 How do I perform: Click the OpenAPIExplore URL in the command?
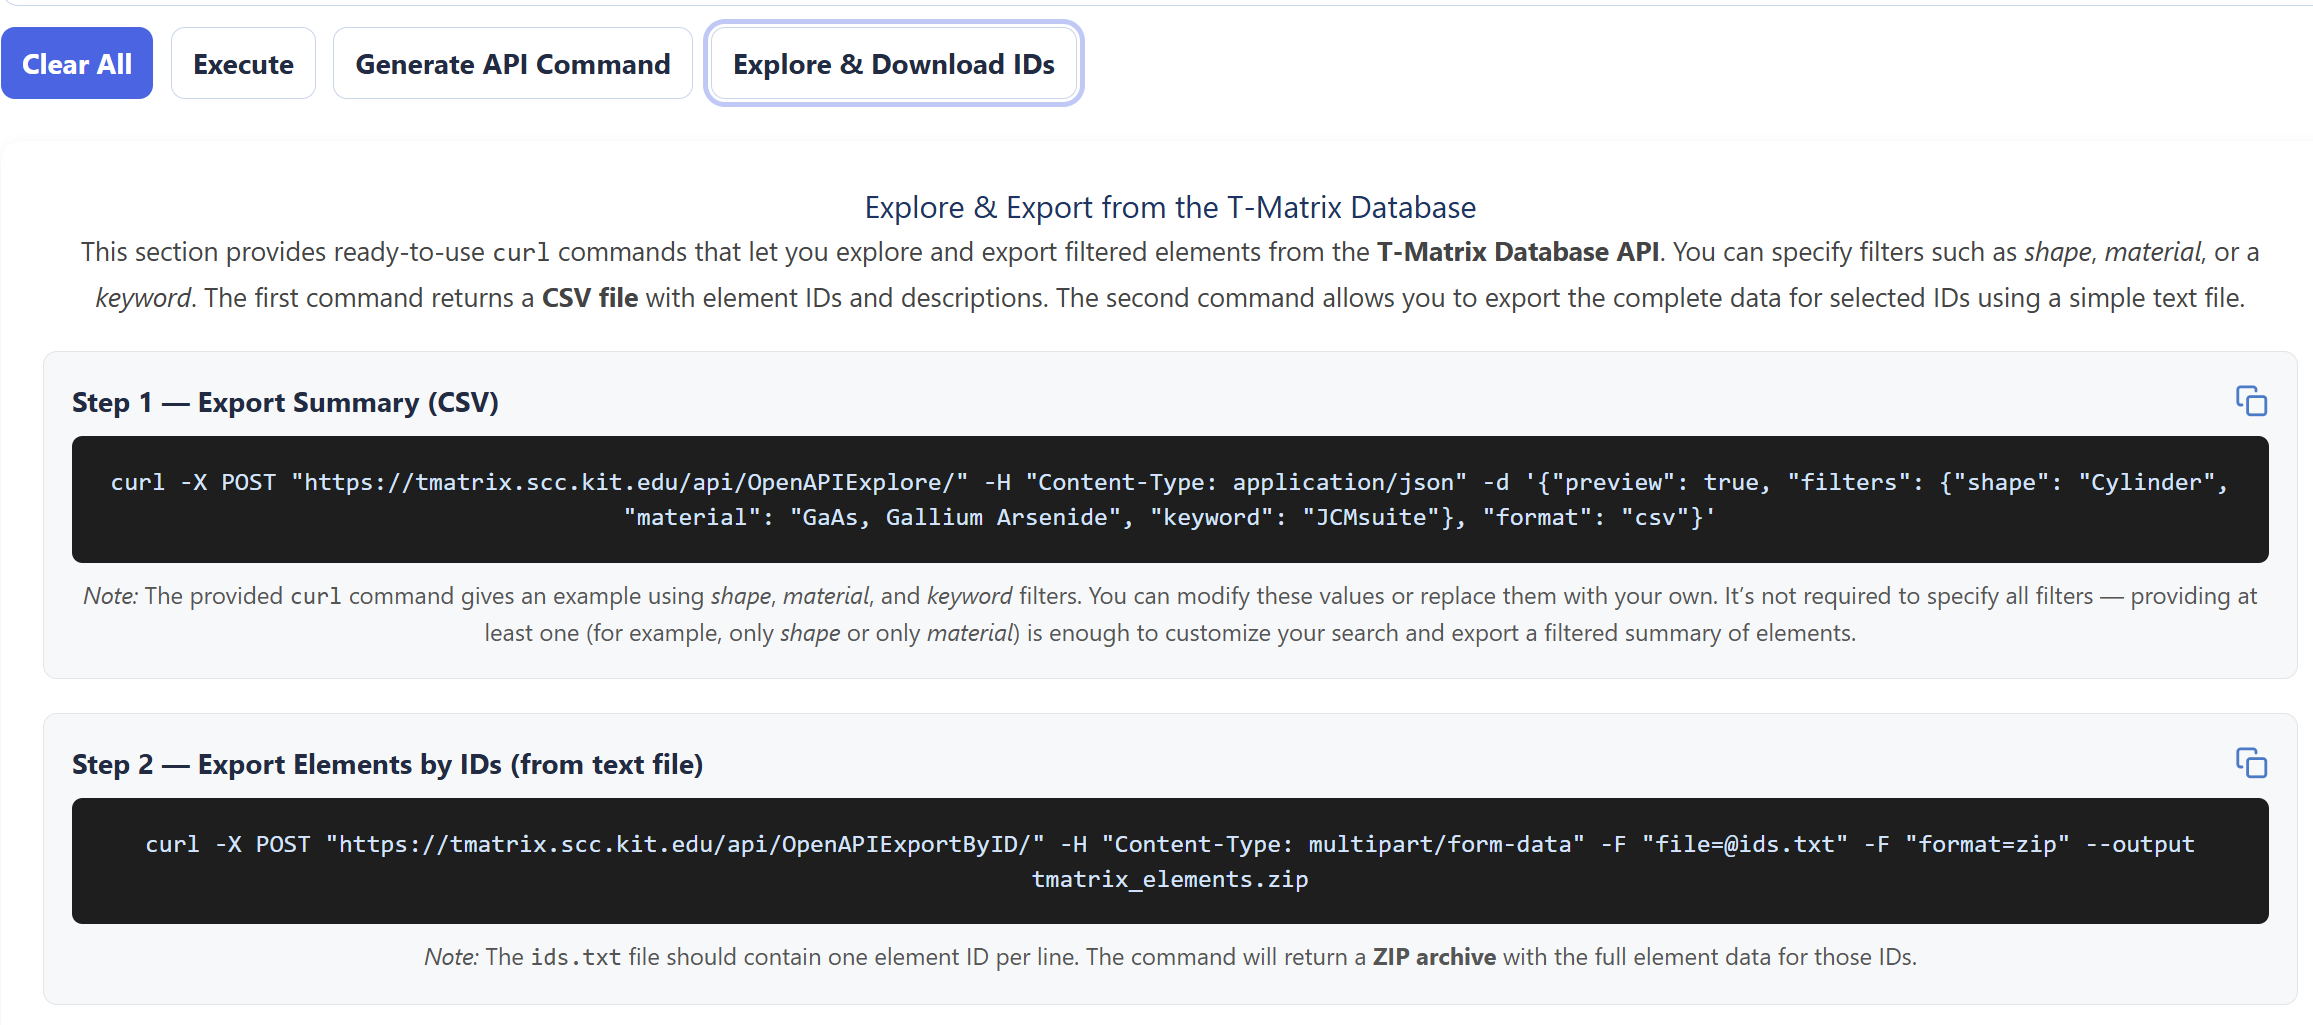point(630,482)
